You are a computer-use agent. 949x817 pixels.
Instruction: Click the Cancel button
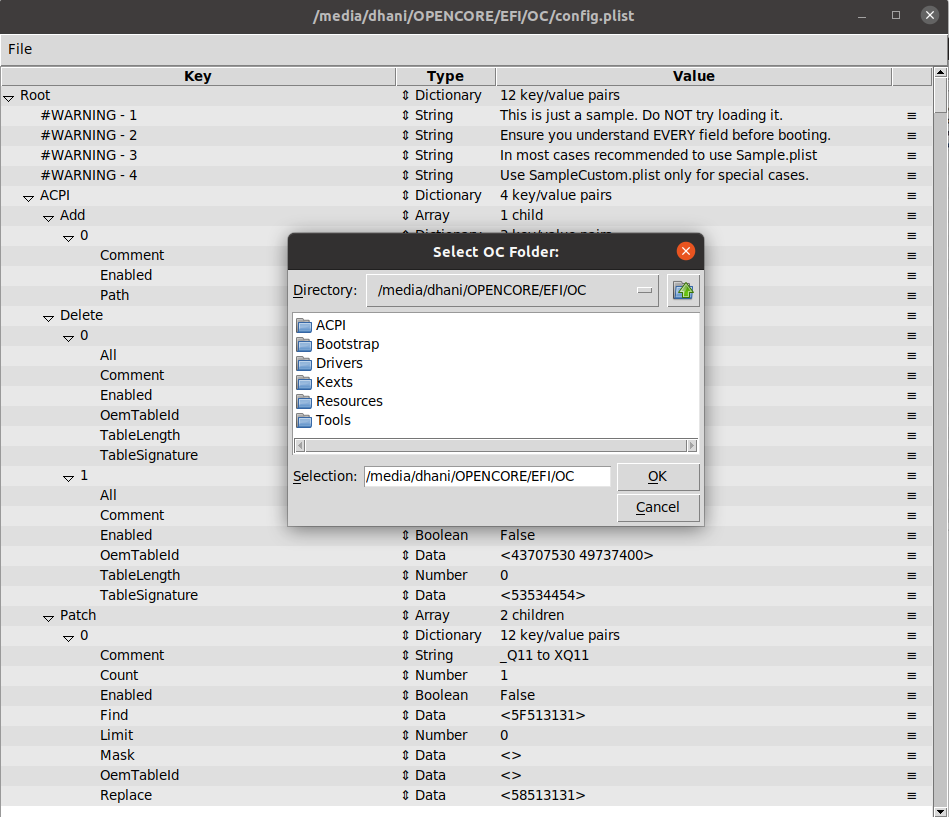pyautogui.click(x=658, y=508)
